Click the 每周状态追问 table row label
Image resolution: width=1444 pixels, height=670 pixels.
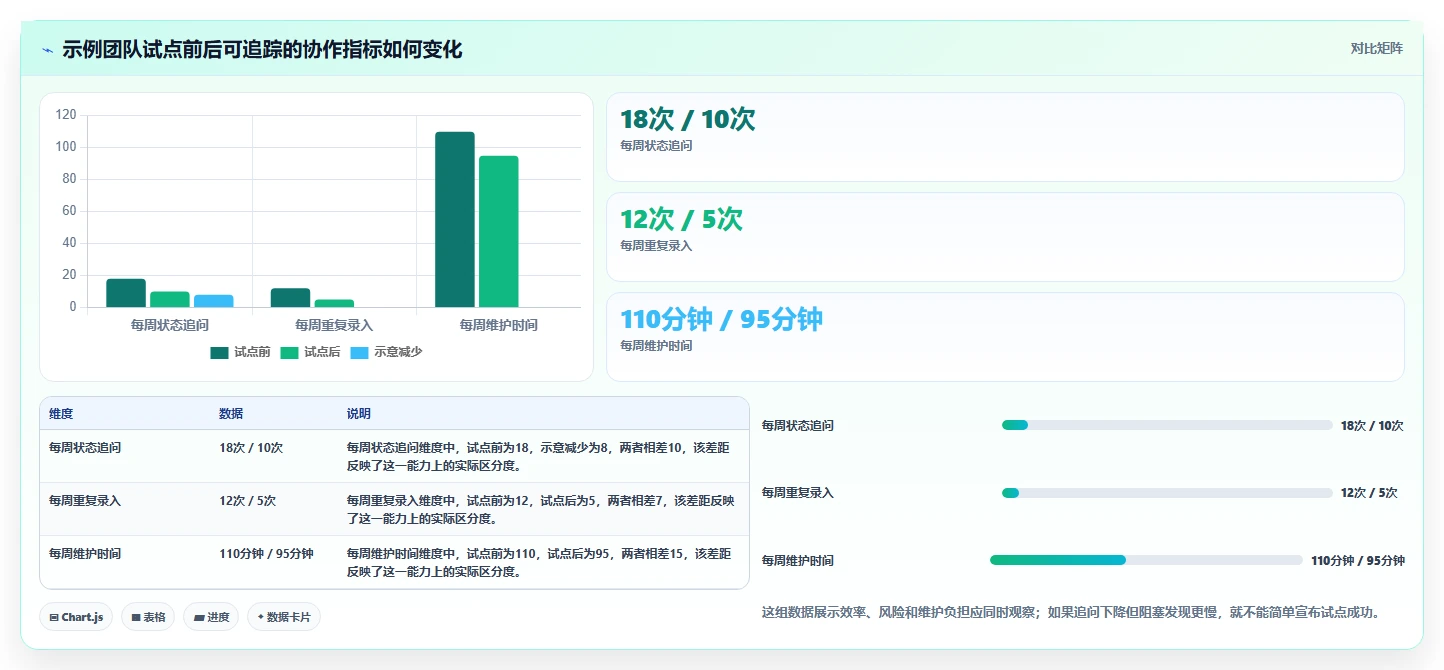point(85,448)
